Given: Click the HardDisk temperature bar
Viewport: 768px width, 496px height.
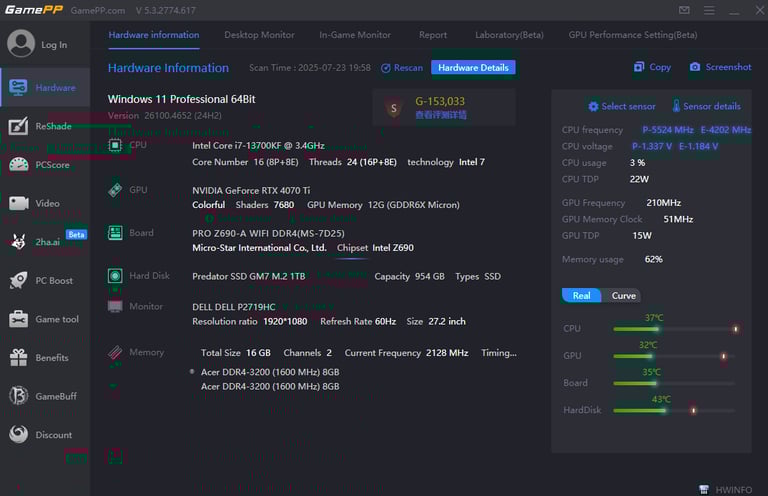Looking at the screenshot, I should 674,410.
